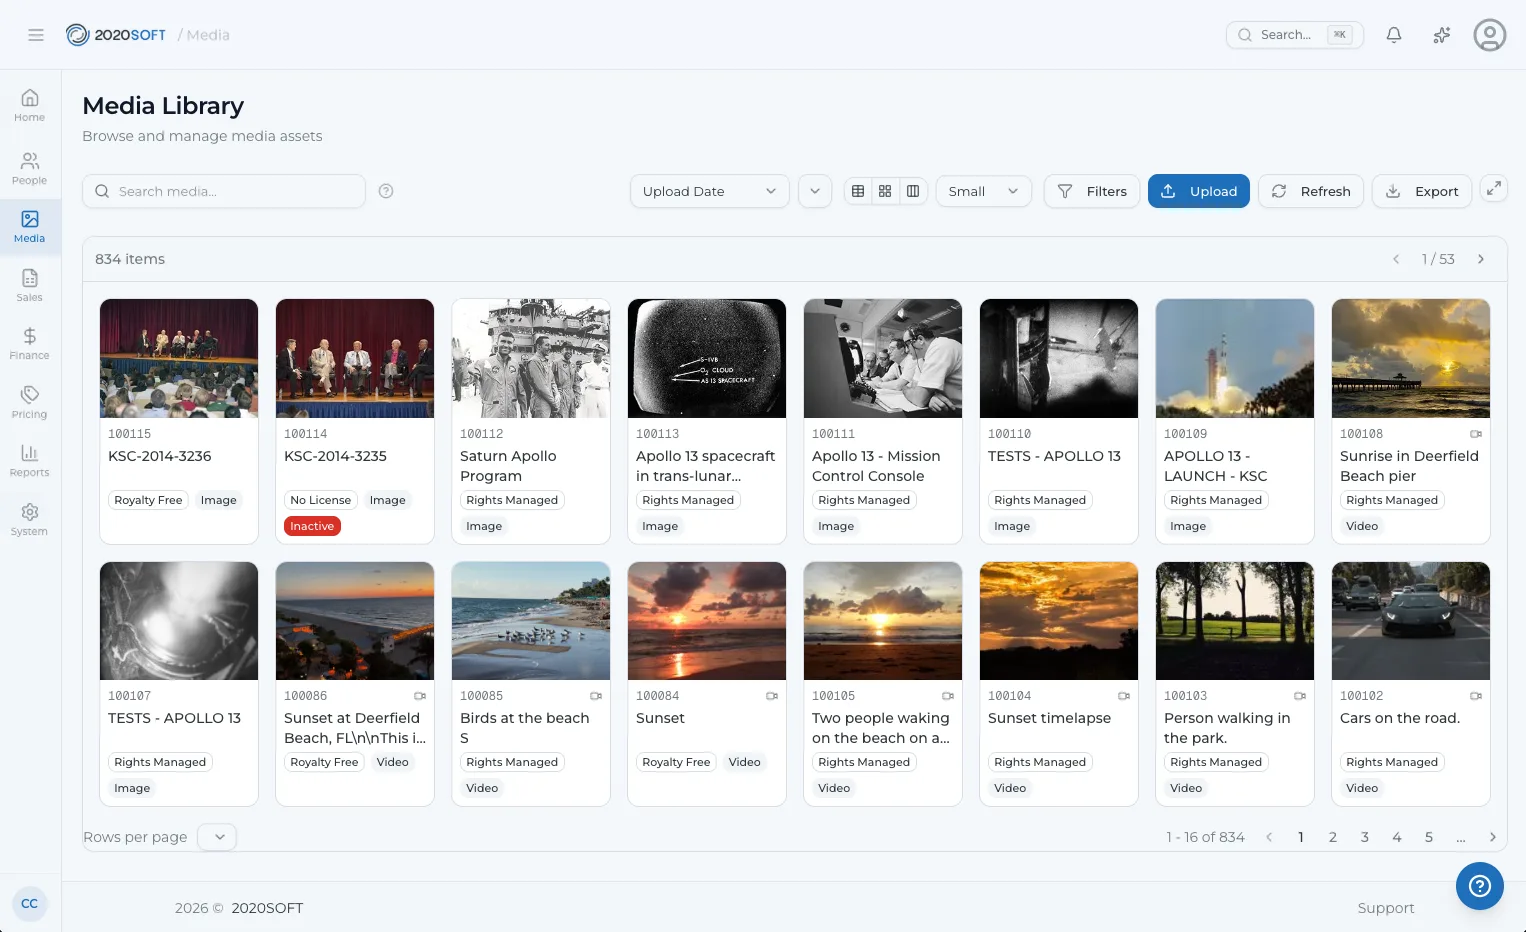Viewport: 1526px width, 932px height.
Task: Click the blue Upload button
Action: pos(1198,191)
